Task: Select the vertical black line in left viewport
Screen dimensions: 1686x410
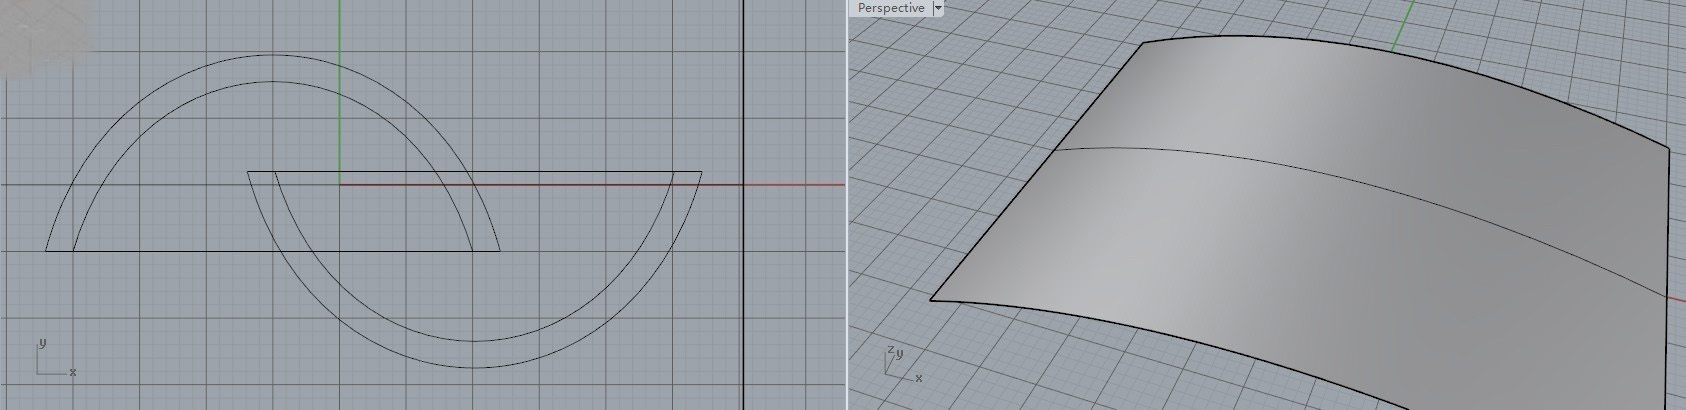Action: [744, 205]
